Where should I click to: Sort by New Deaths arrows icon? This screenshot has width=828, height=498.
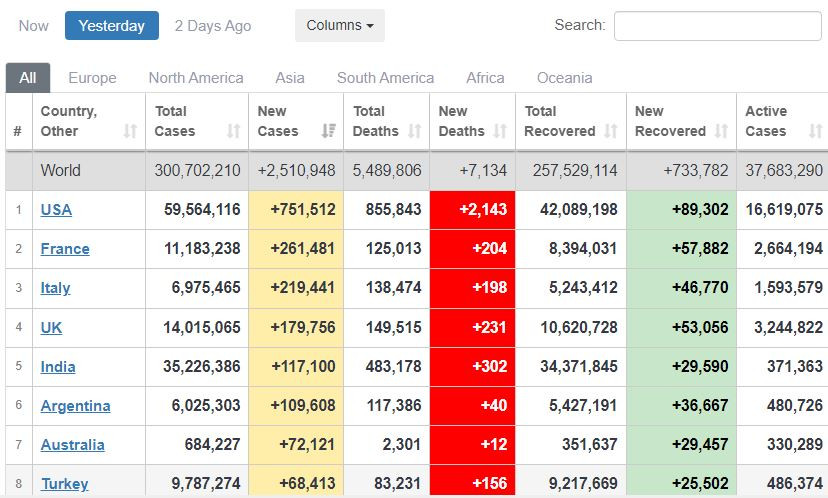500,131
